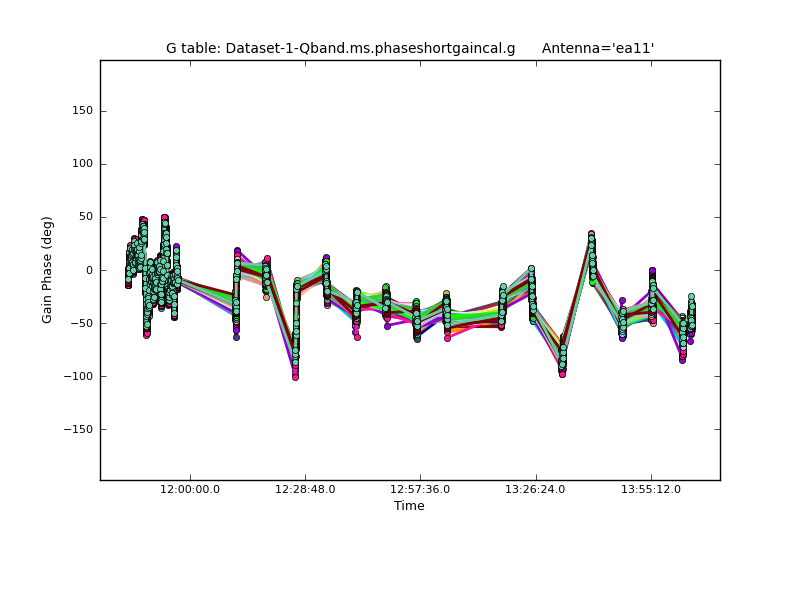
Task: Click the 0 y-axis tick label
Action: coord(88,270)
